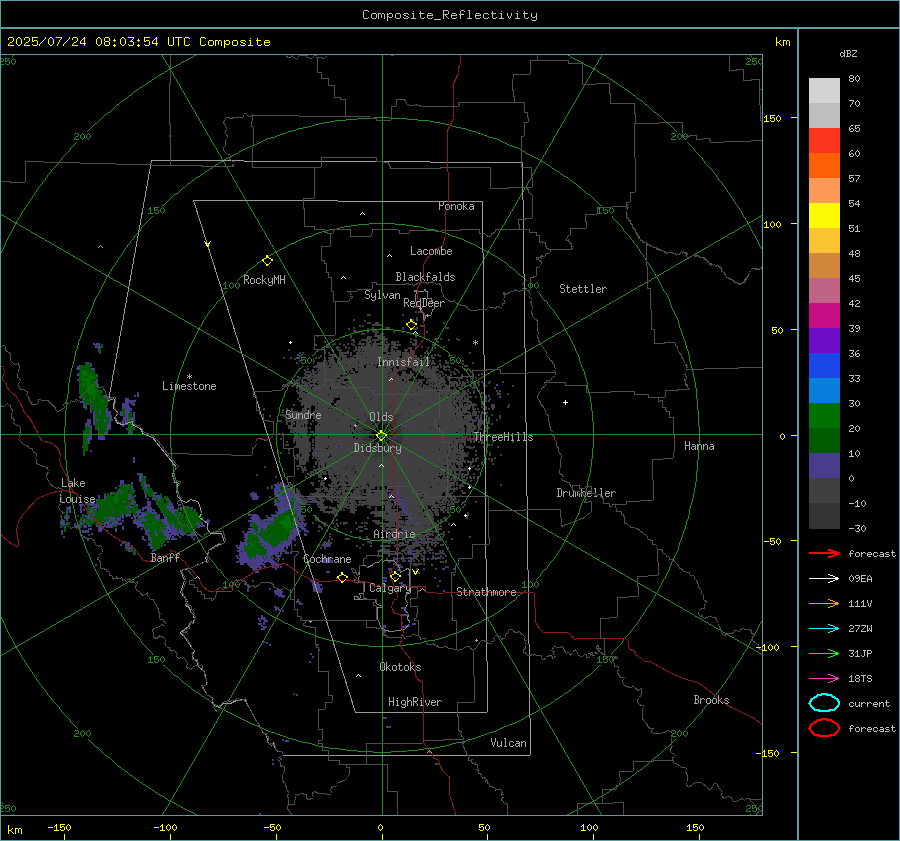Click the Sundre label
Image resolution: width=900 pixels, height=841 pixels.
(303, 414)
